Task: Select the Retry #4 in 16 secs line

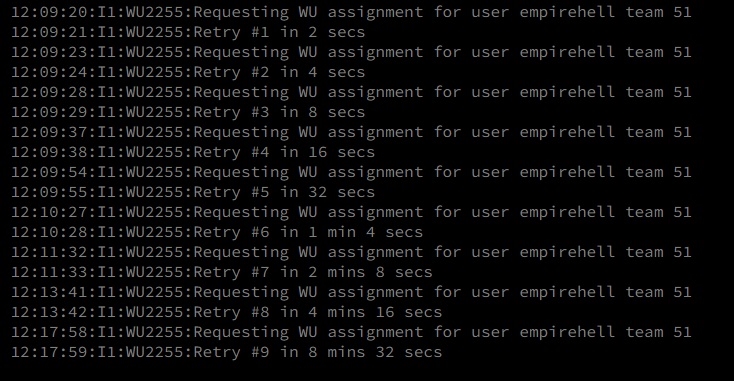Action: pos(193,153)
